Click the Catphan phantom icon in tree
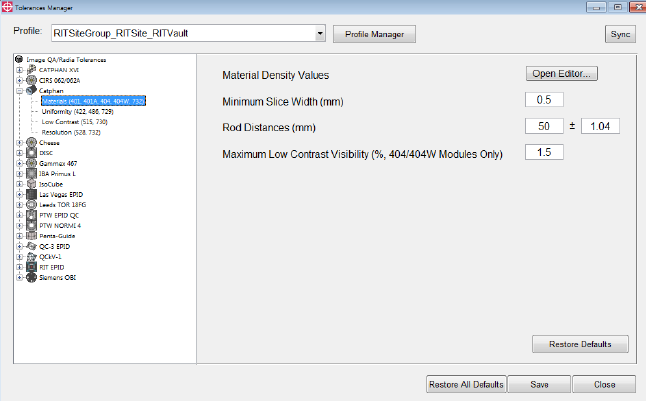The height and width of the screenshot is (401, 646). coord(31,90)
